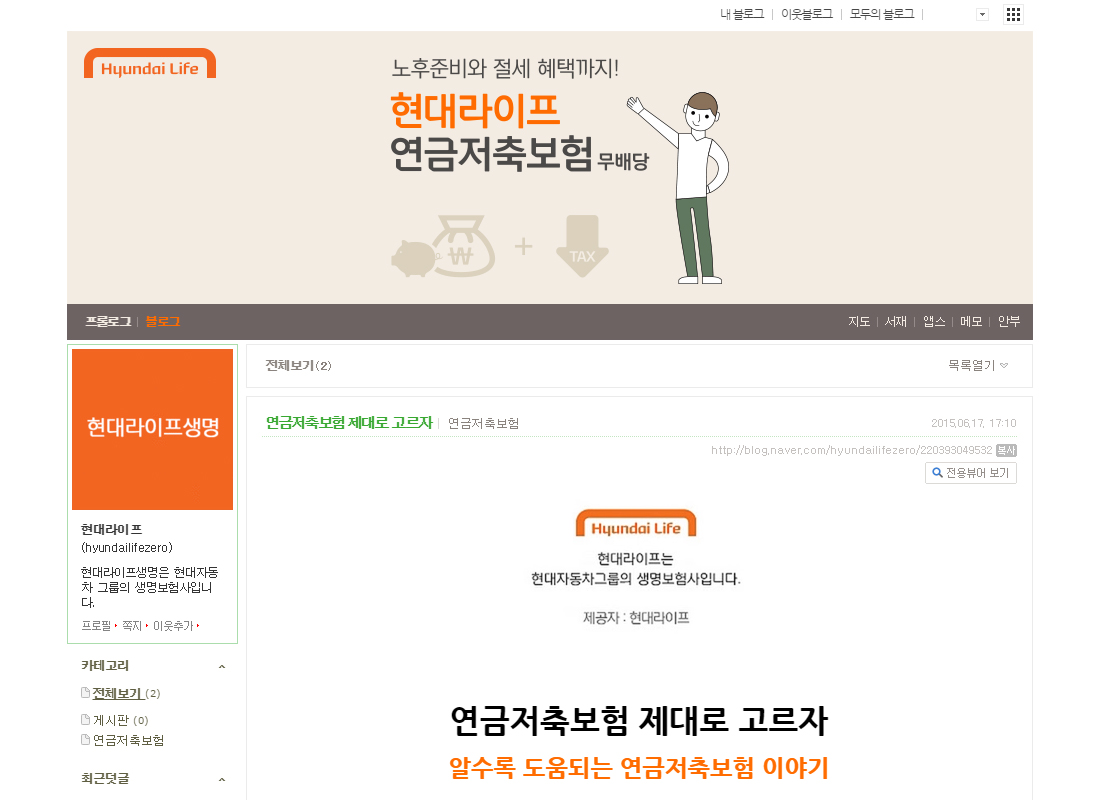Collapse the 최근덧글 section chevron
This screenshot has width=1102, height=800.
coord(222,779)
